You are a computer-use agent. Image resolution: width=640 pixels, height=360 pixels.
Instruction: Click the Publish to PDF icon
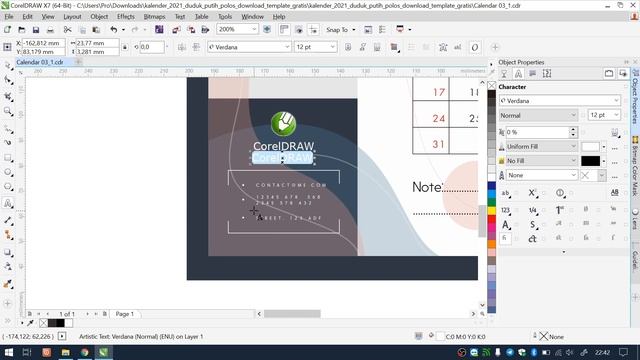(205, 29)
